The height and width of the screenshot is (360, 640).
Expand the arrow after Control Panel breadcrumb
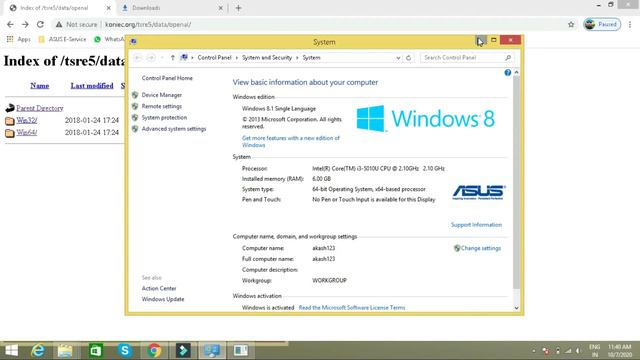tap(237, 58)
